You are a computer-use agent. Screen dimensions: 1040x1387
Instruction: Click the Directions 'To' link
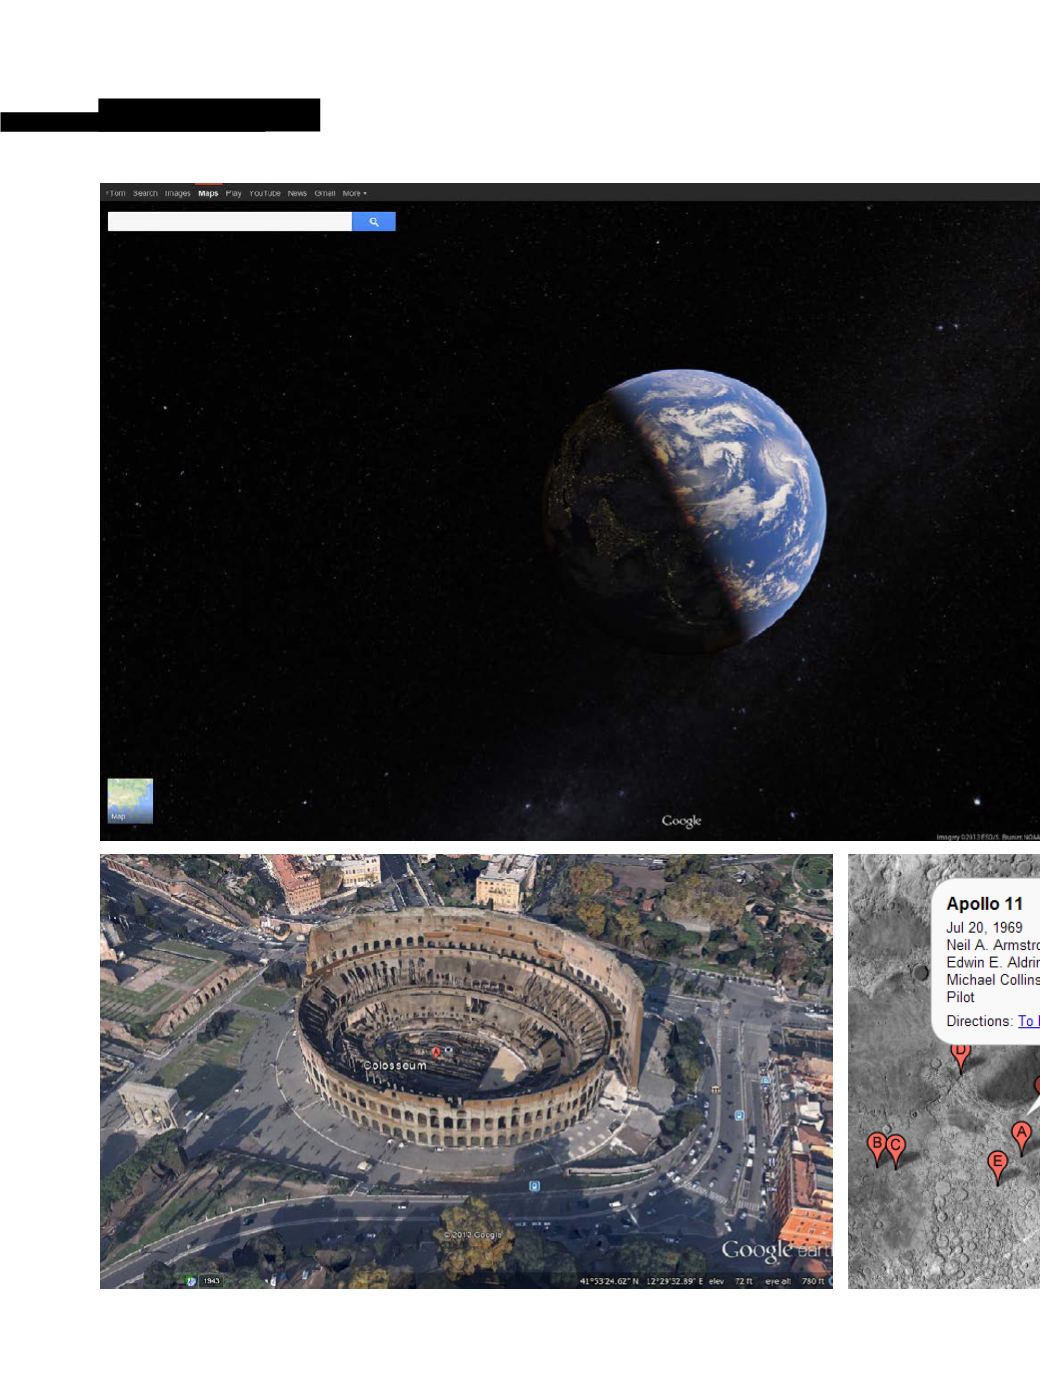[x=1028, y=1021]
